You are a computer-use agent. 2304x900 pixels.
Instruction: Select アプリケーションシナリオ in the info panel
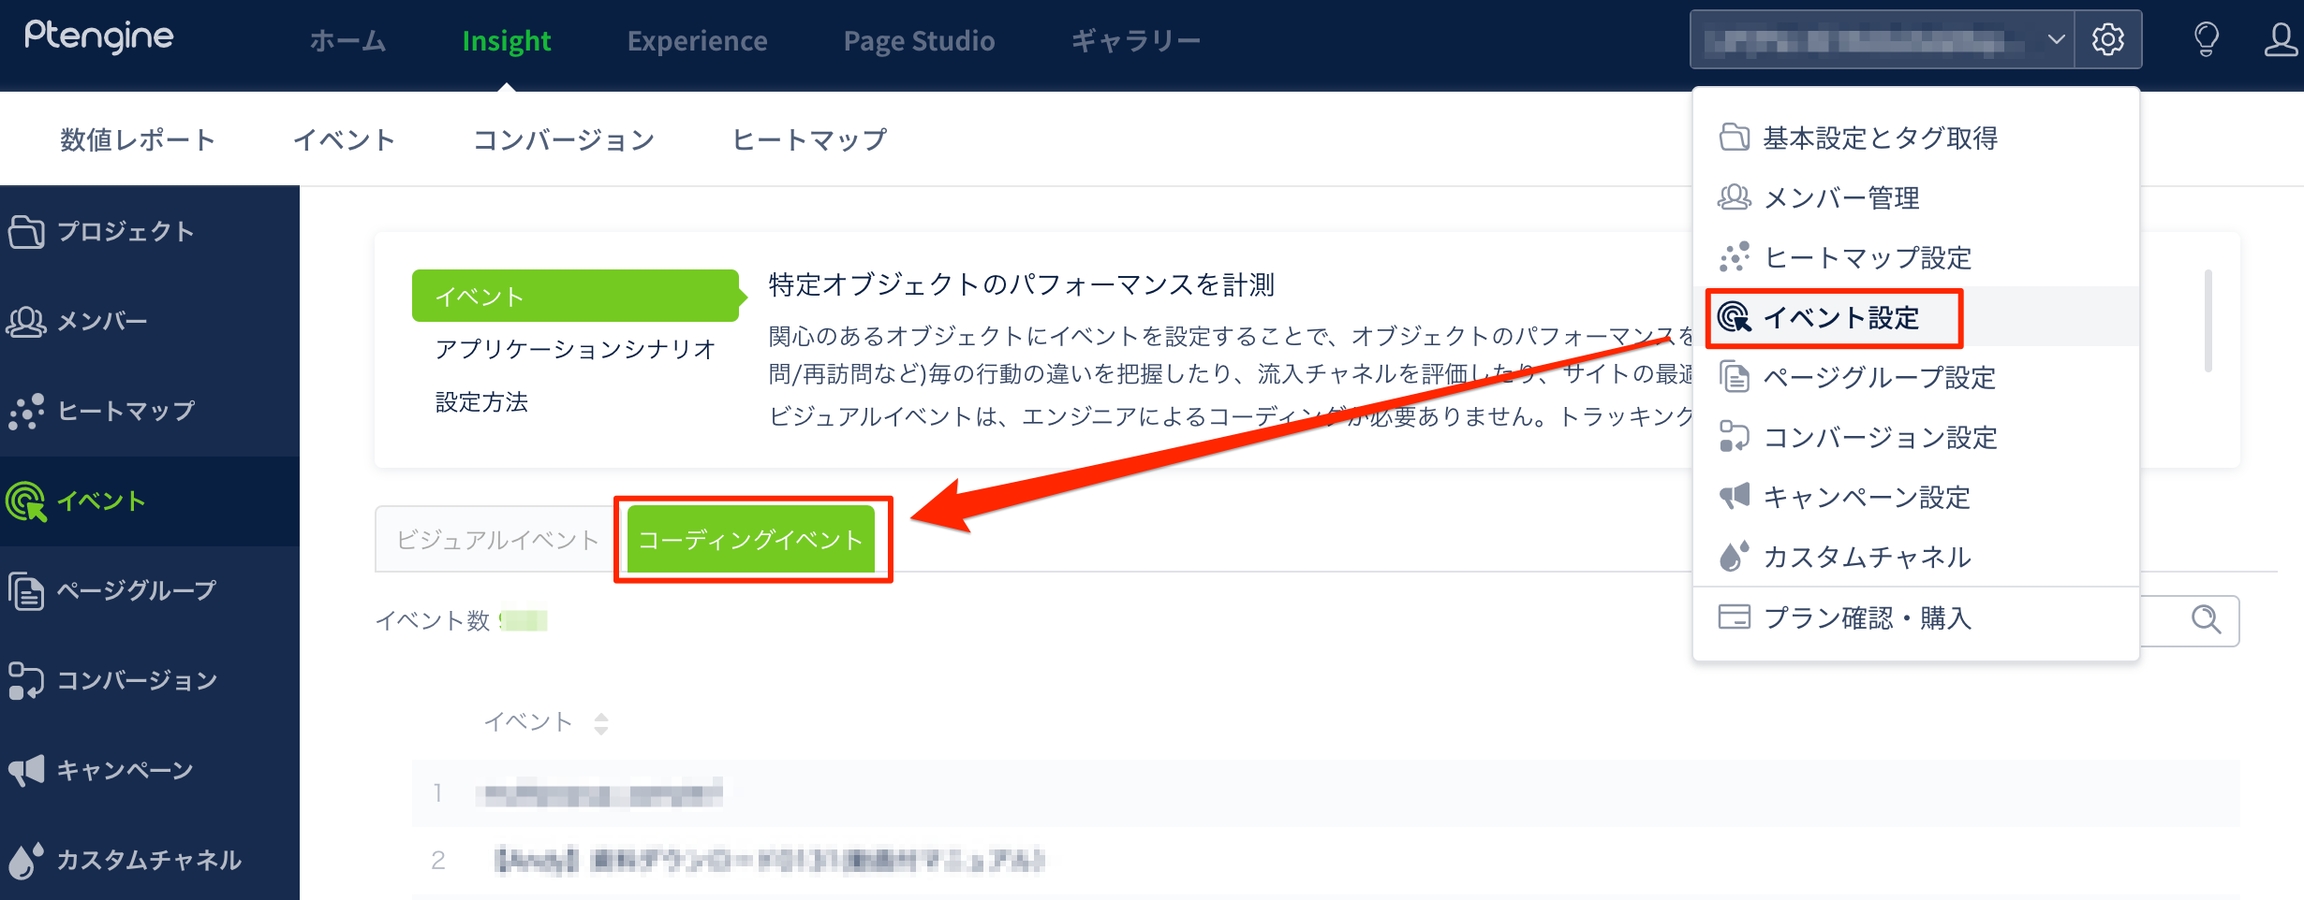pyautogui.click(x=575, y=349)
